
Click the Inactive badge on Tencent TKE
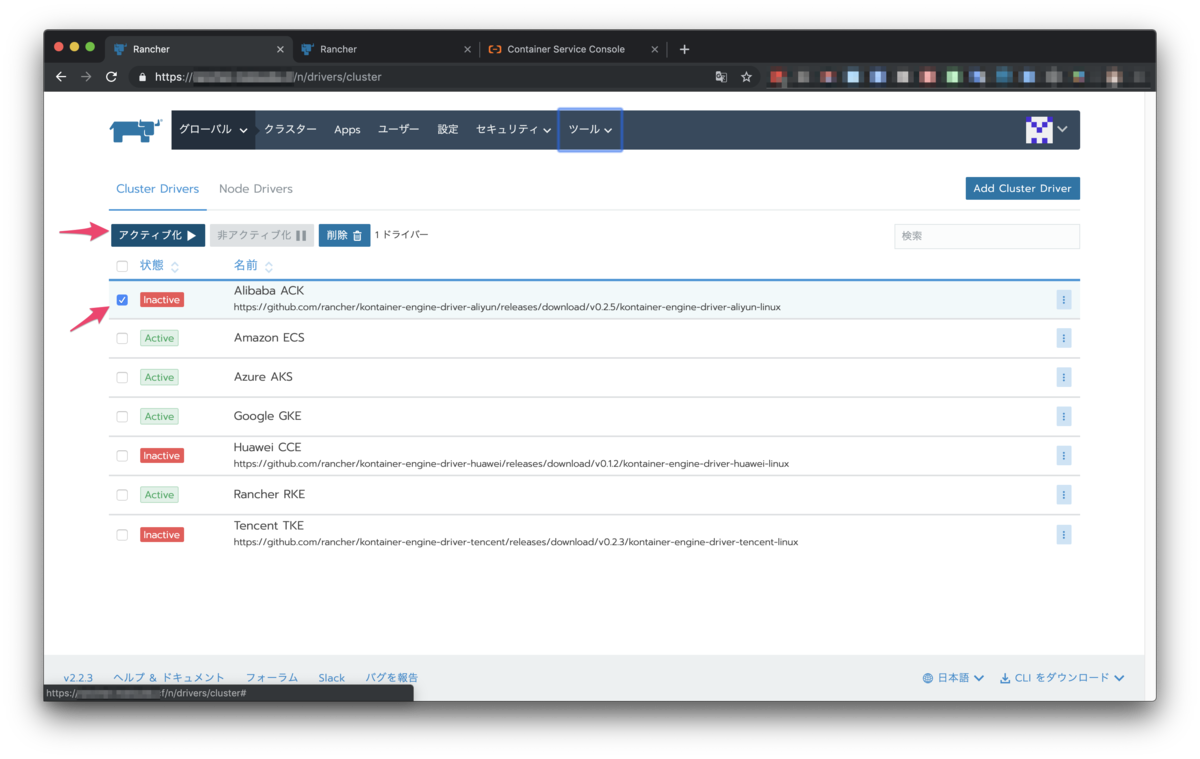(162, 535)
